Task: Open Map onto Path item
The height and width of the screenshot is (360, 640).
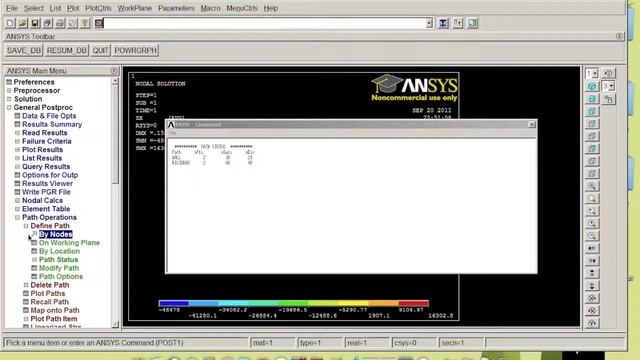Action: [55, 311]
